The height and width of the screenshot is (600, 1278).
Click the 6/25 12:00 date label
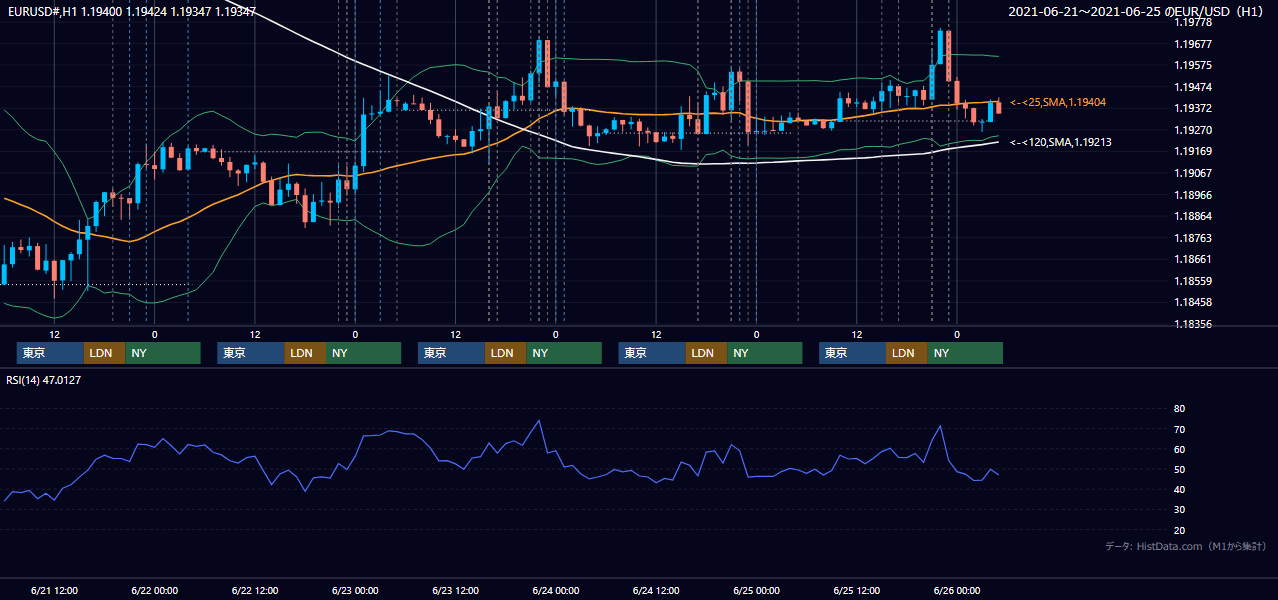tap(857, 590)
